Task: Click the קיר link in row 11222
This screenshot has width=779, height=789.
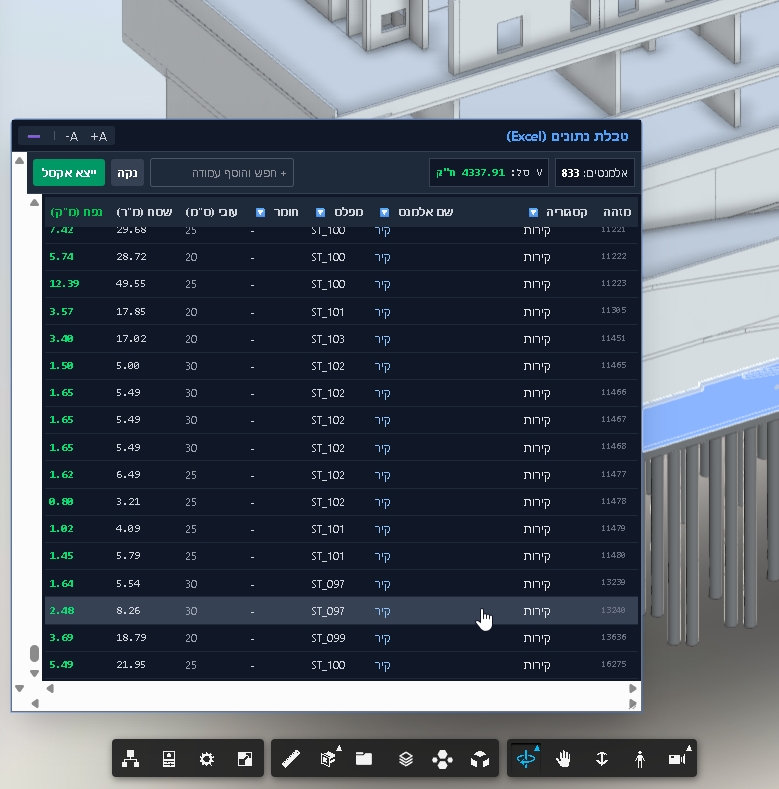Action: (382, 257)
